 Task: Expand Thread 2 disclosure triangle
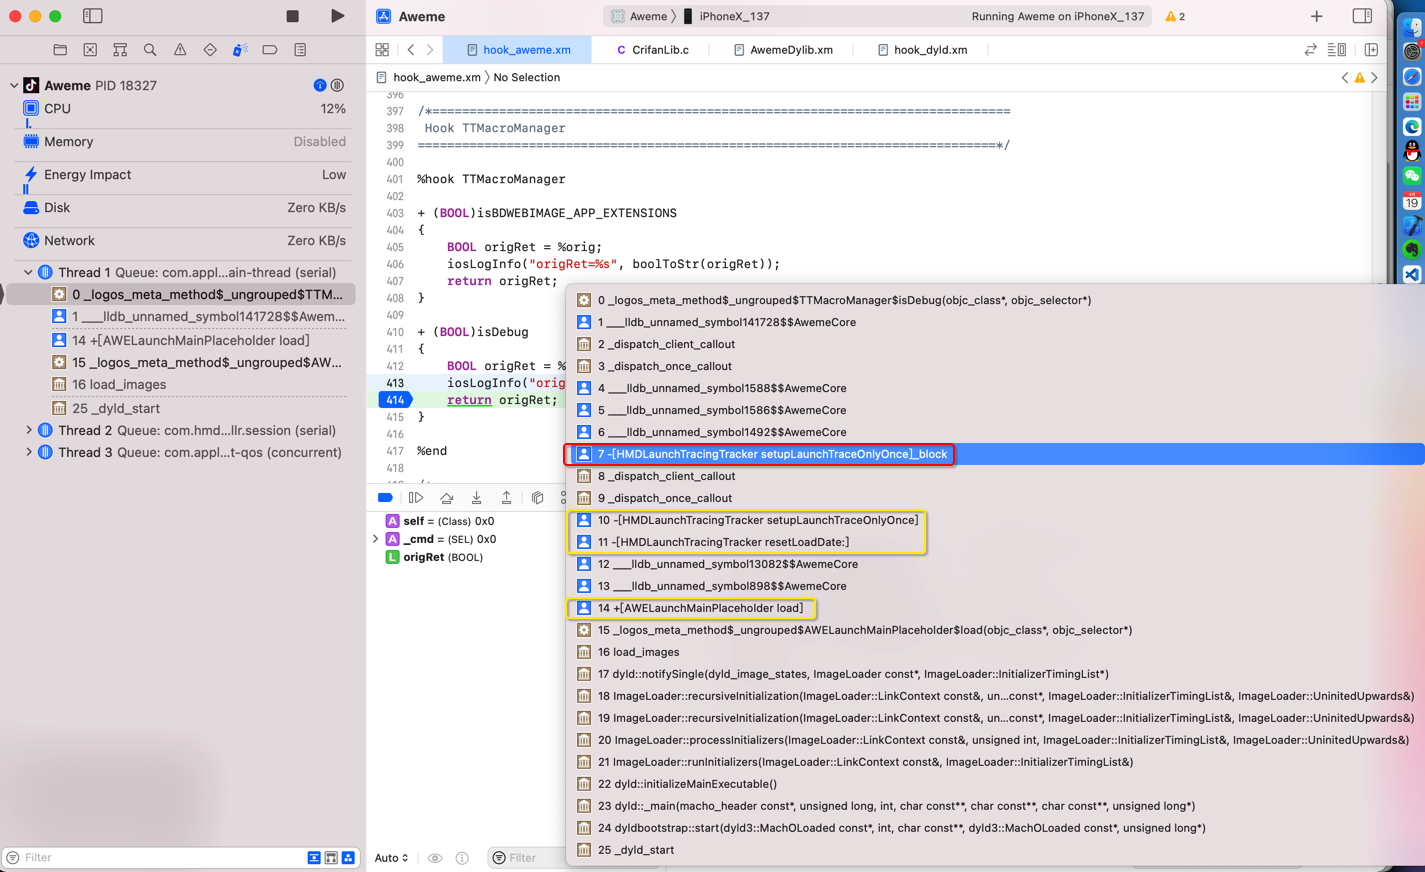28,431
